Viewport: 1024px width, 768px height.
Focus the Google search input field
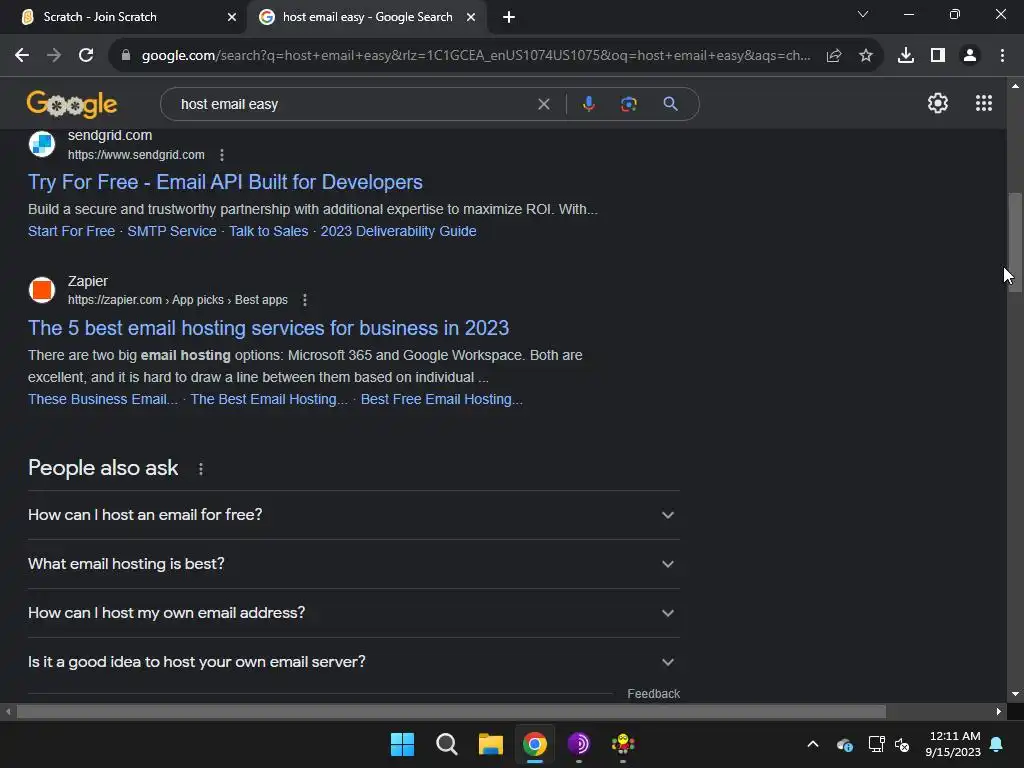tap(353, 104)
